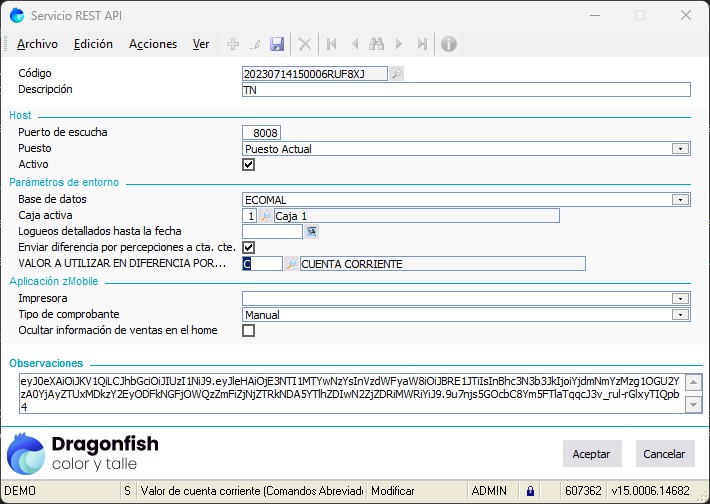Click the Save (floppy disk) toolbar icon
Image resolution: width=710 pixels, height=504 pixels.
[x=277, y=44]
